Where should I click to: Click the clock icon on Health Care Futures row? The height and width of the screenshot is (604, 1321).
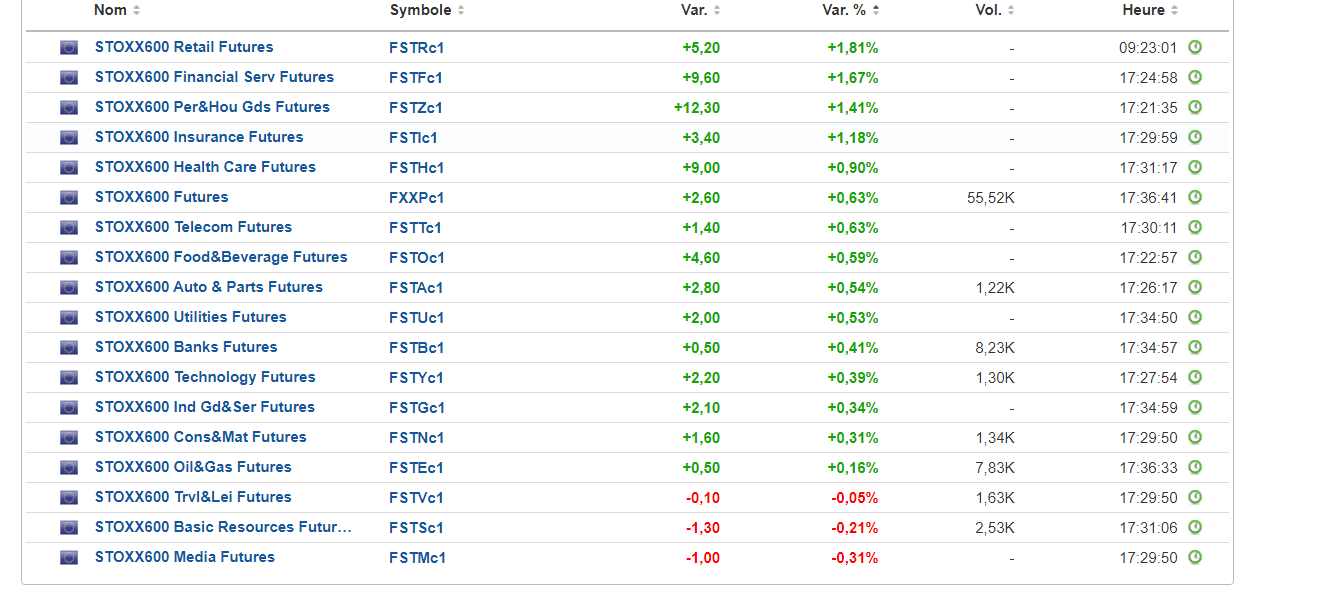pyautogui.click(x=1194, y=167)
